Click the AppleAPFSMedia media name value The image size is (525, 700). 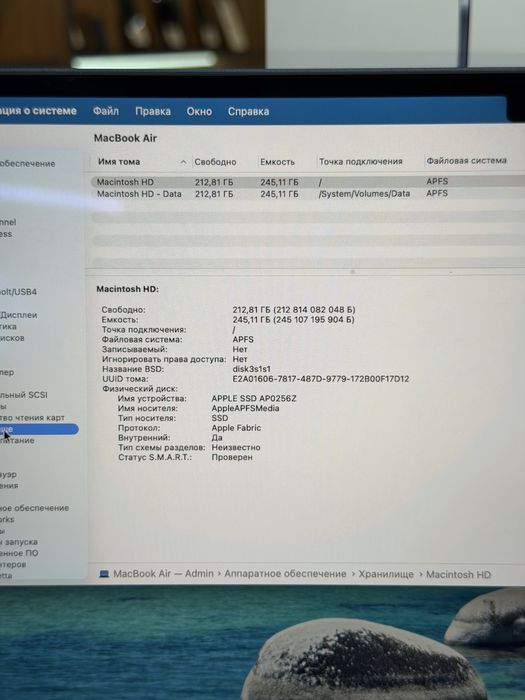246,408
